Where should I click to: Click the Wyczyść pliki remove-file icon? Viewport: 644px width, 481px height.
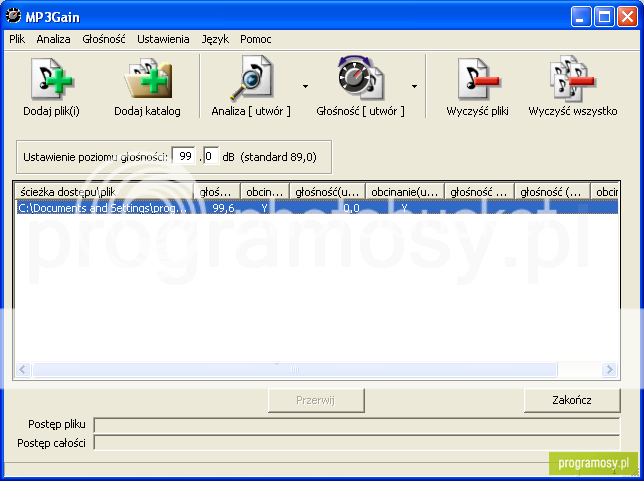[478, 78]
